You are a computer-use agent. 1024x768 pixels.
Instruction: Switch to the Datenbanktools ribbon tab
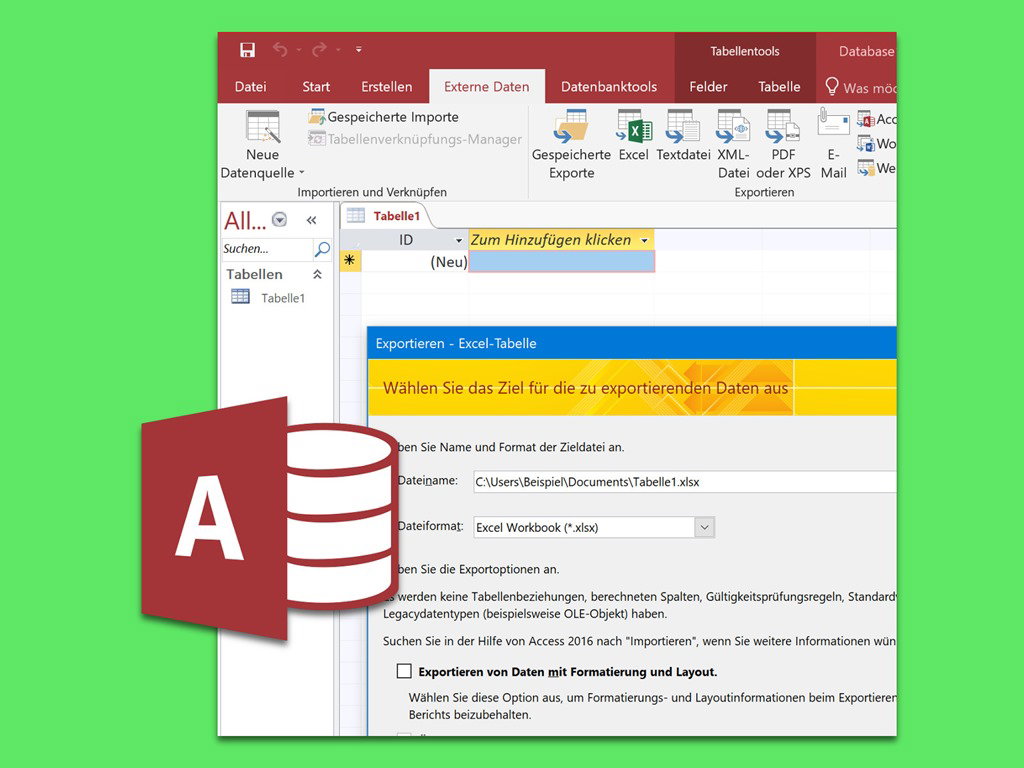click(x=609, y=87)
